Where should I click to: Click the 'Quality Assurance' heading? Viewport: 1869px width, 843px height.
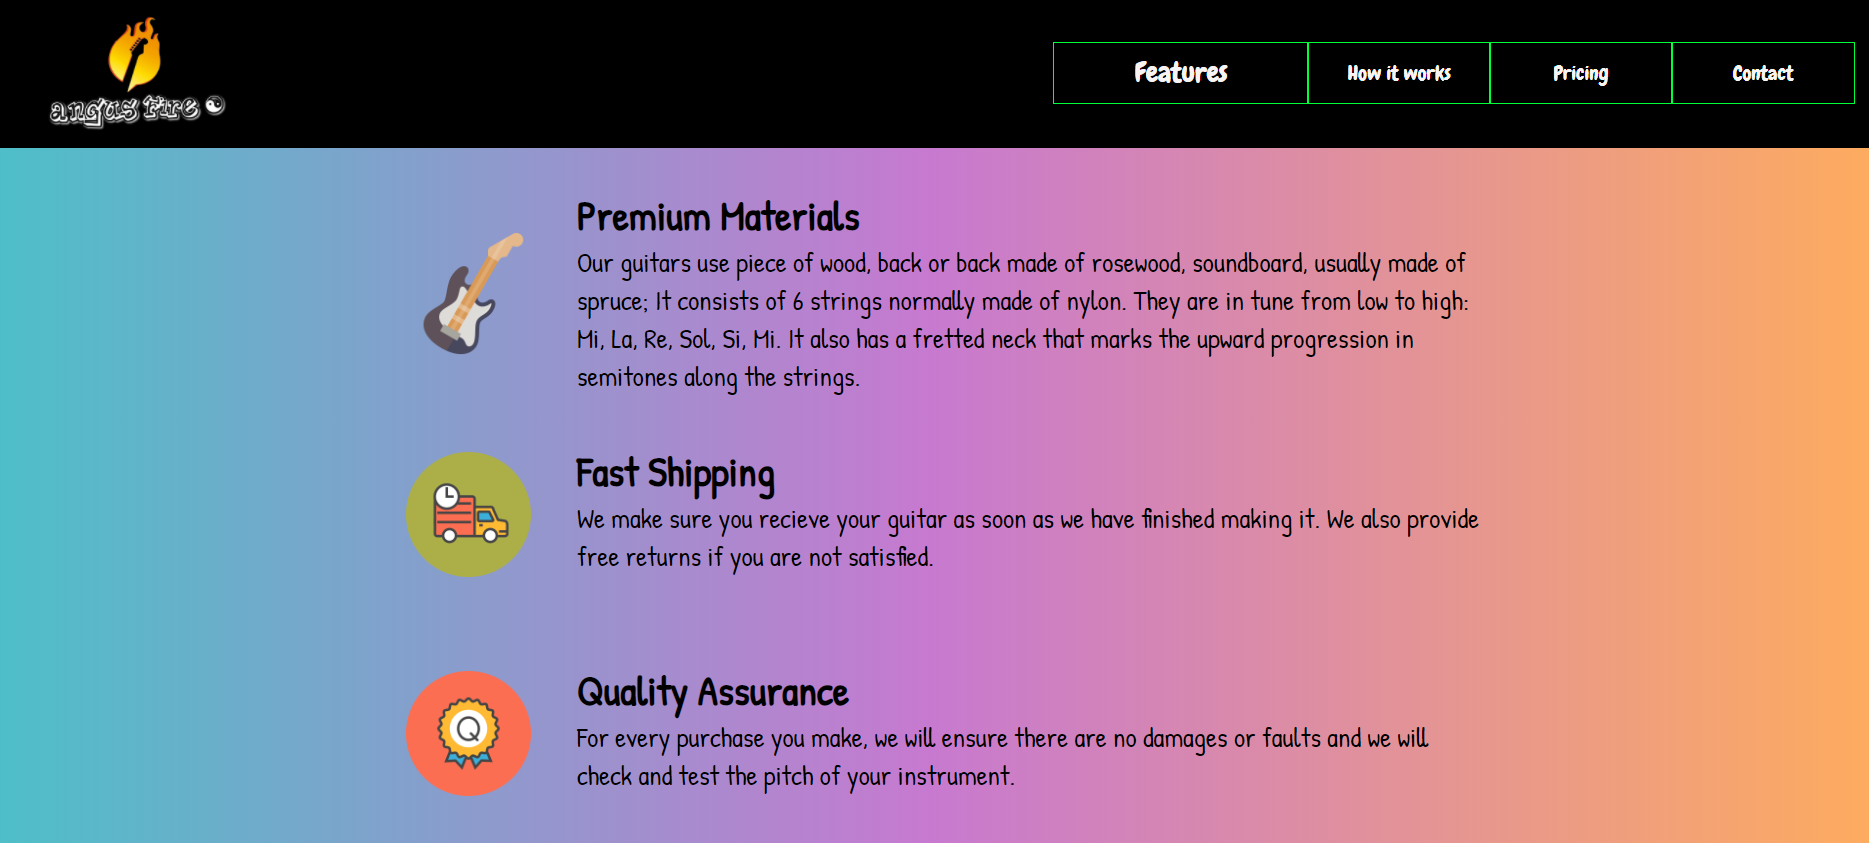[x=712, y=691]
